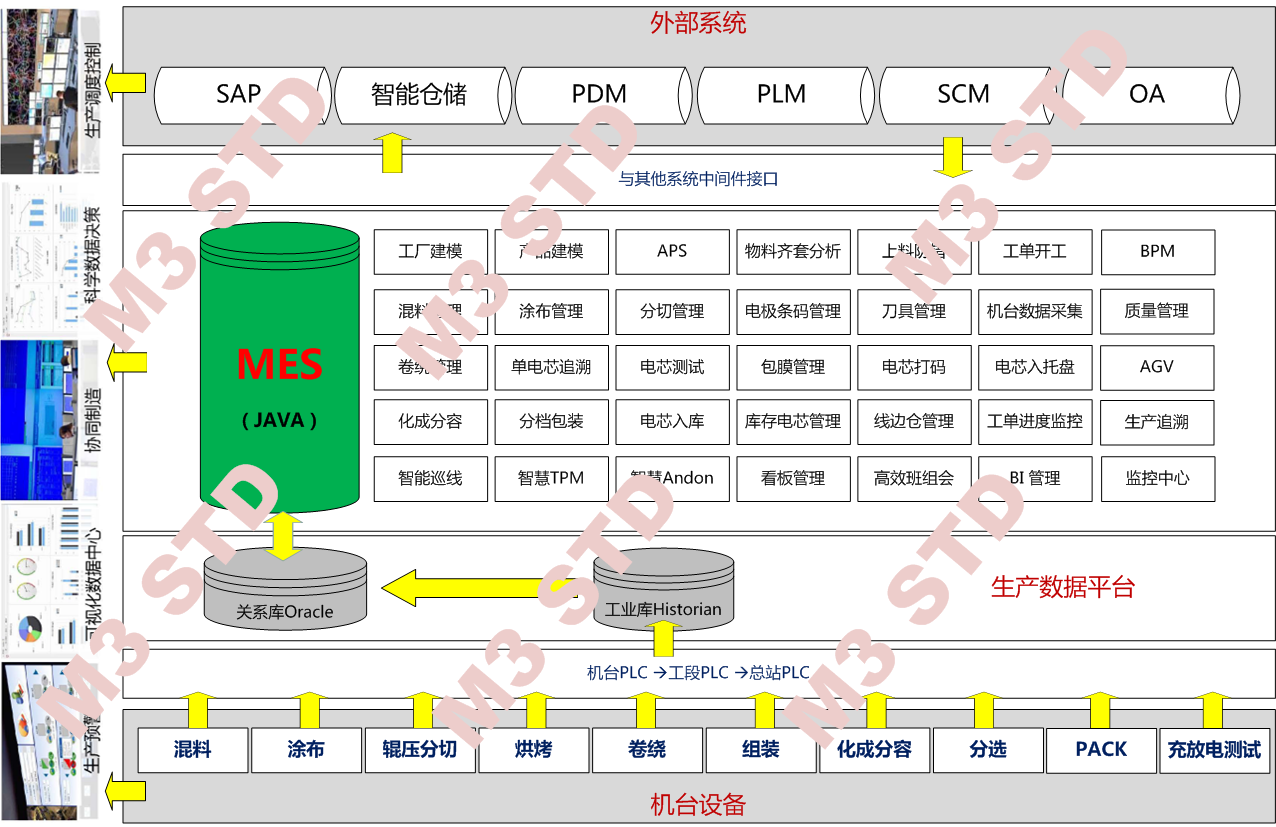The image size is (1276, 827).
Task: Open the 协同制造 thumbnail image
Action: click(x=39, y=419)
